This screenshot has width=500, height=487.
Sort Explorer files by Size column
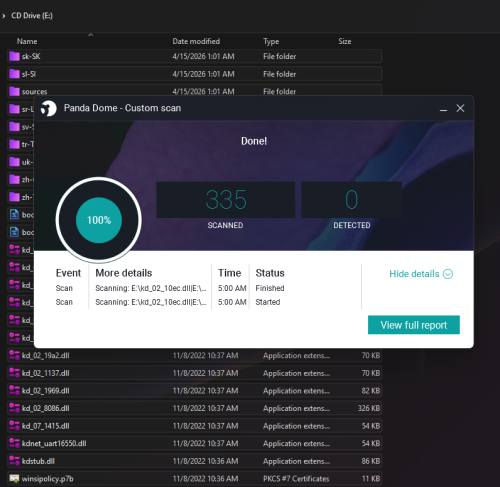click(345, 41)
